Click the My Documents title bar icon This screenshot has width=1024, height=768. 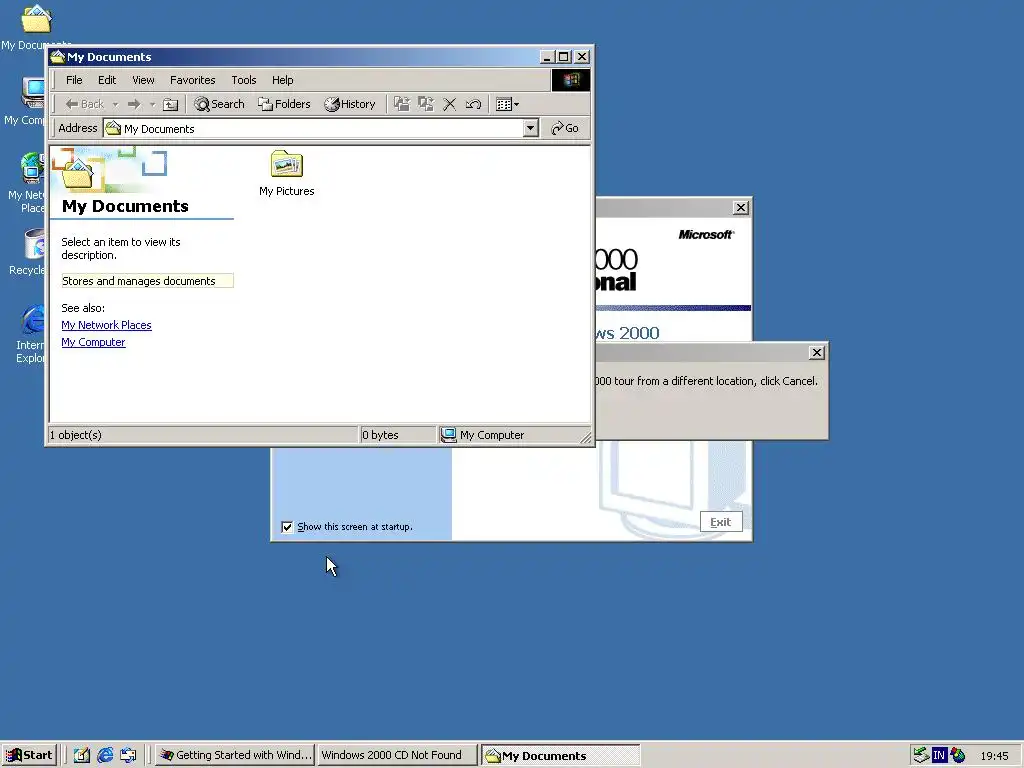point(58,57)
